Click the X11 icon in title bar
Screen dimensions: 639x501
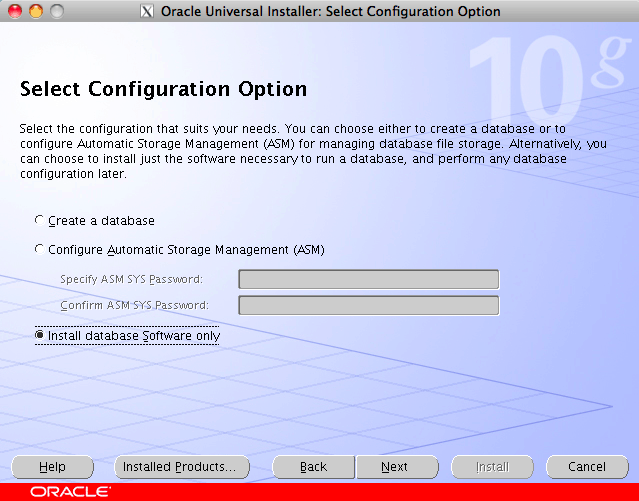pos(148,12)
